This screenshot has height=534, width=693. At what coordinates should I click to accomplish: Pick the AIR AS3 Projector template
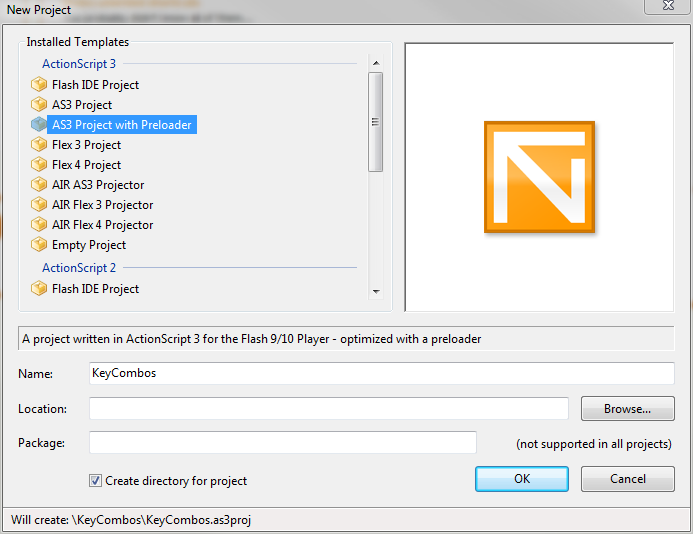coord(98,185)
